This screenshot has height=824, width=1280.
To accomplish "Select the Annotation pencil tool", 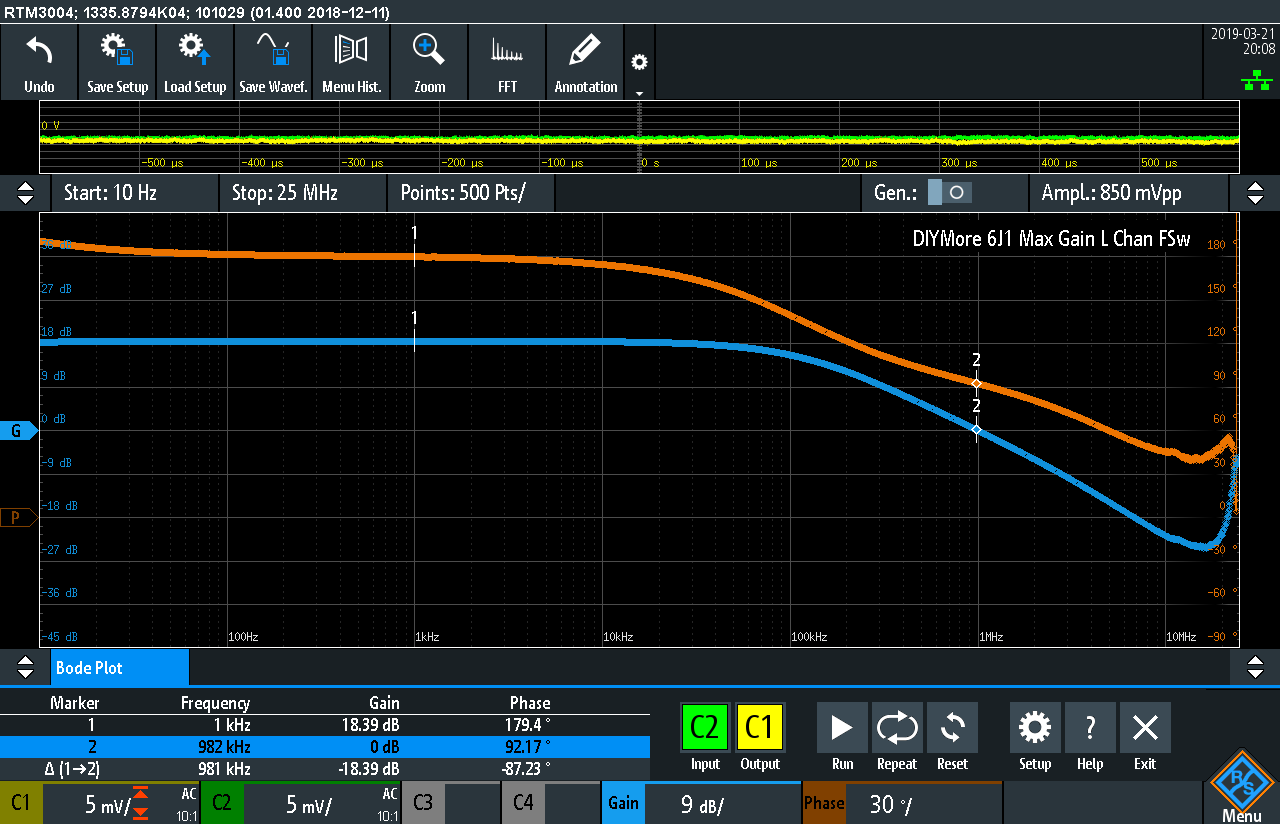I will (585, 62).
